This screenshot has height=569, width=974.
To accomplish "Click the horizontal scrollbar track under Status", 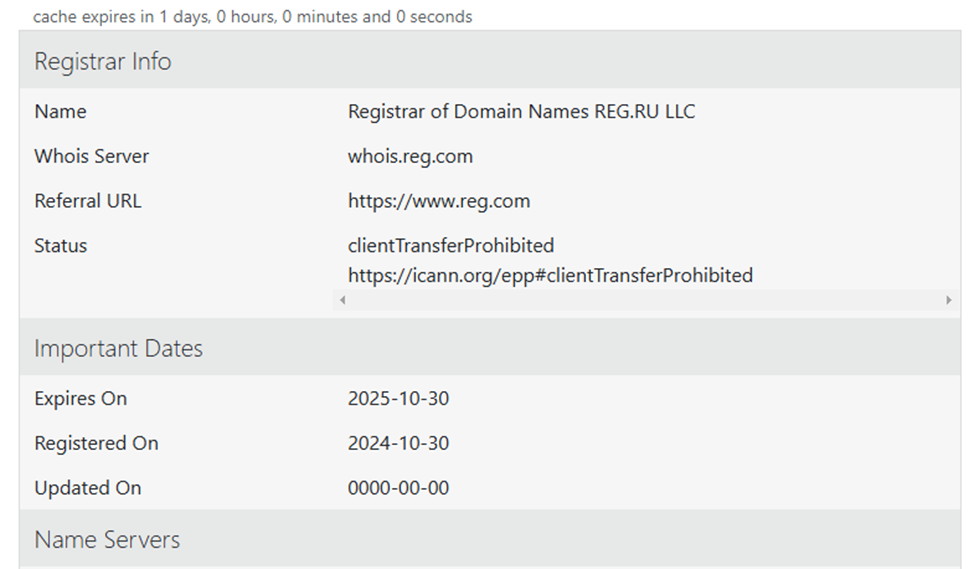I will coord(645,300).
